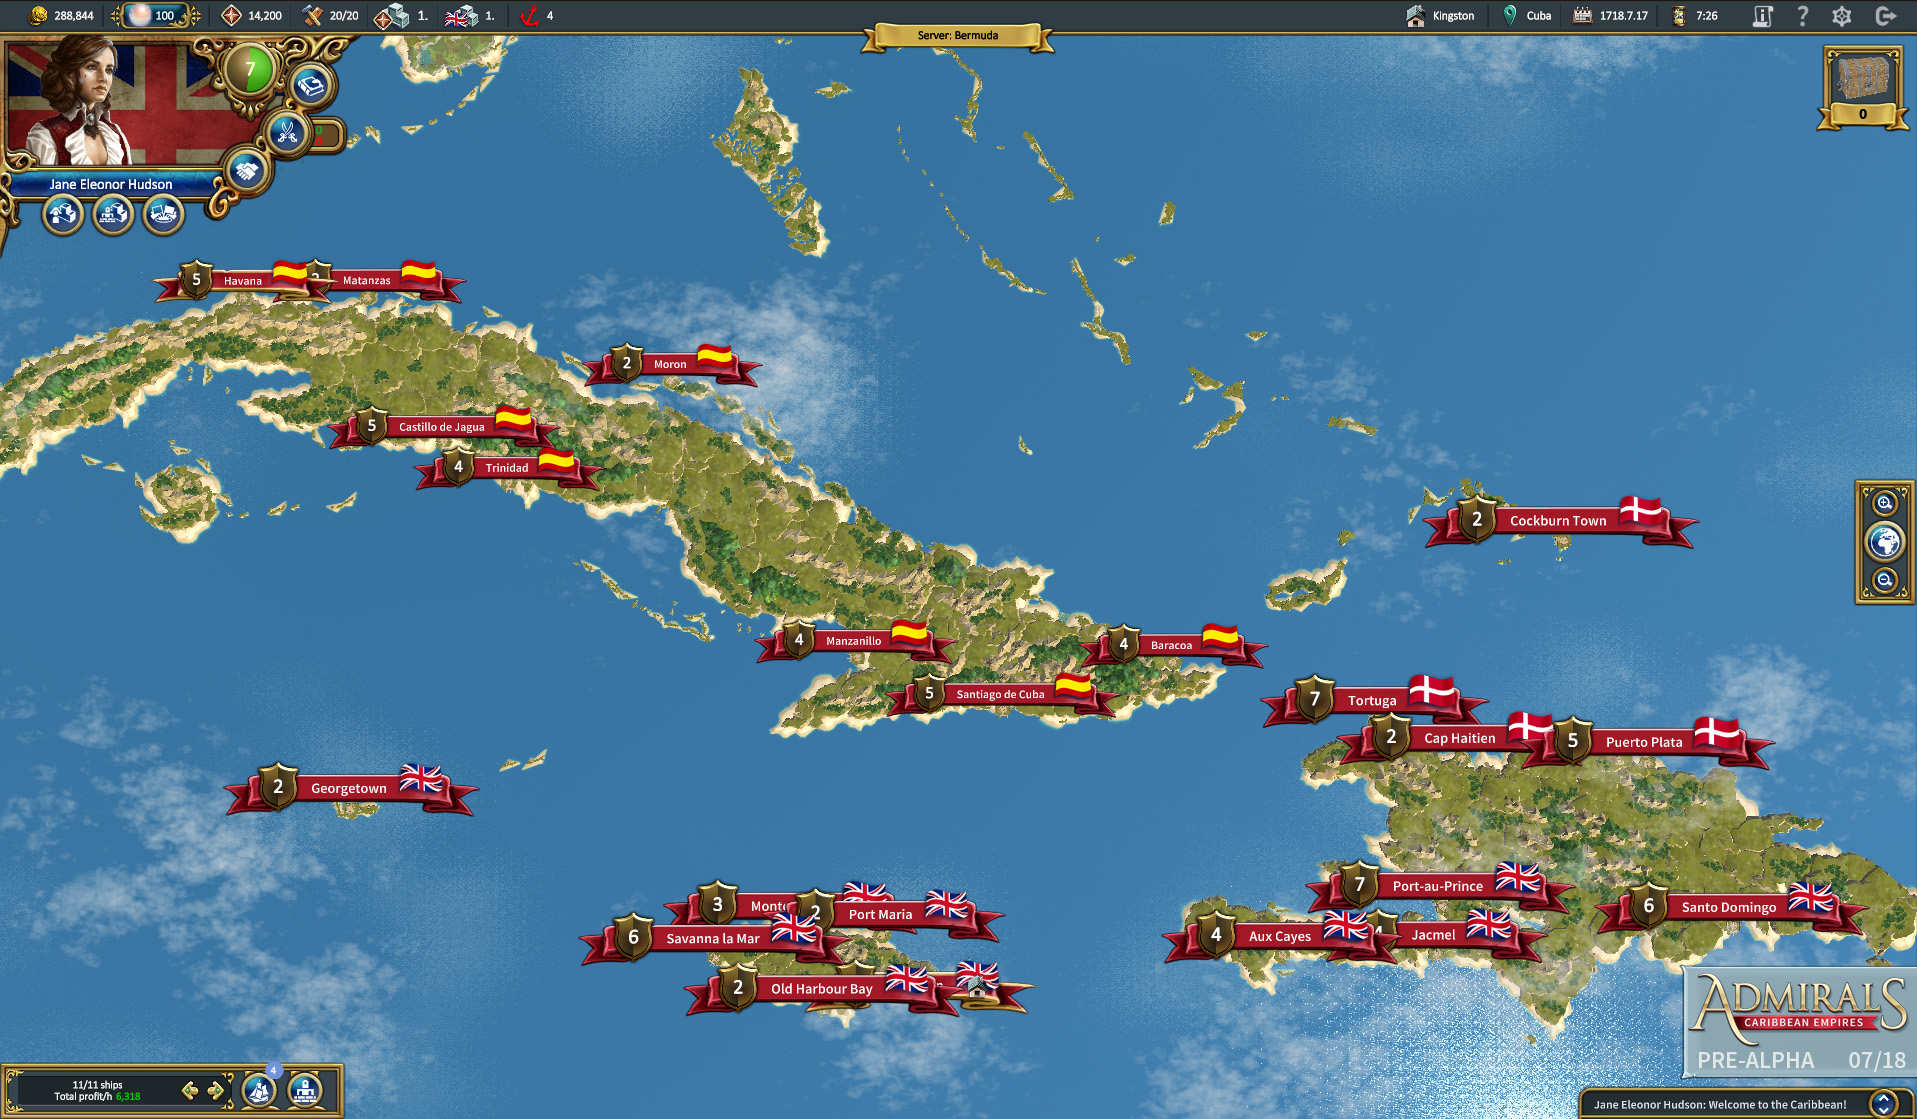Image resolution: width=1917 pixels, height=1119 pixels.
Task: Select the next ship with right arrow
Action: tap(215, 1090)
